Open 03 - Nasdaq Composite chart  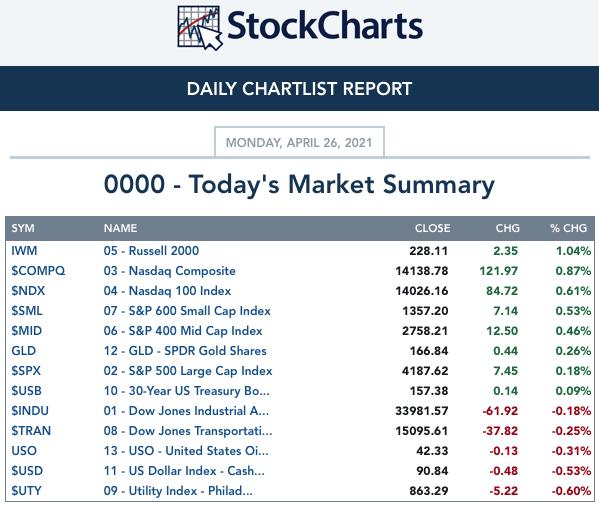170,271
